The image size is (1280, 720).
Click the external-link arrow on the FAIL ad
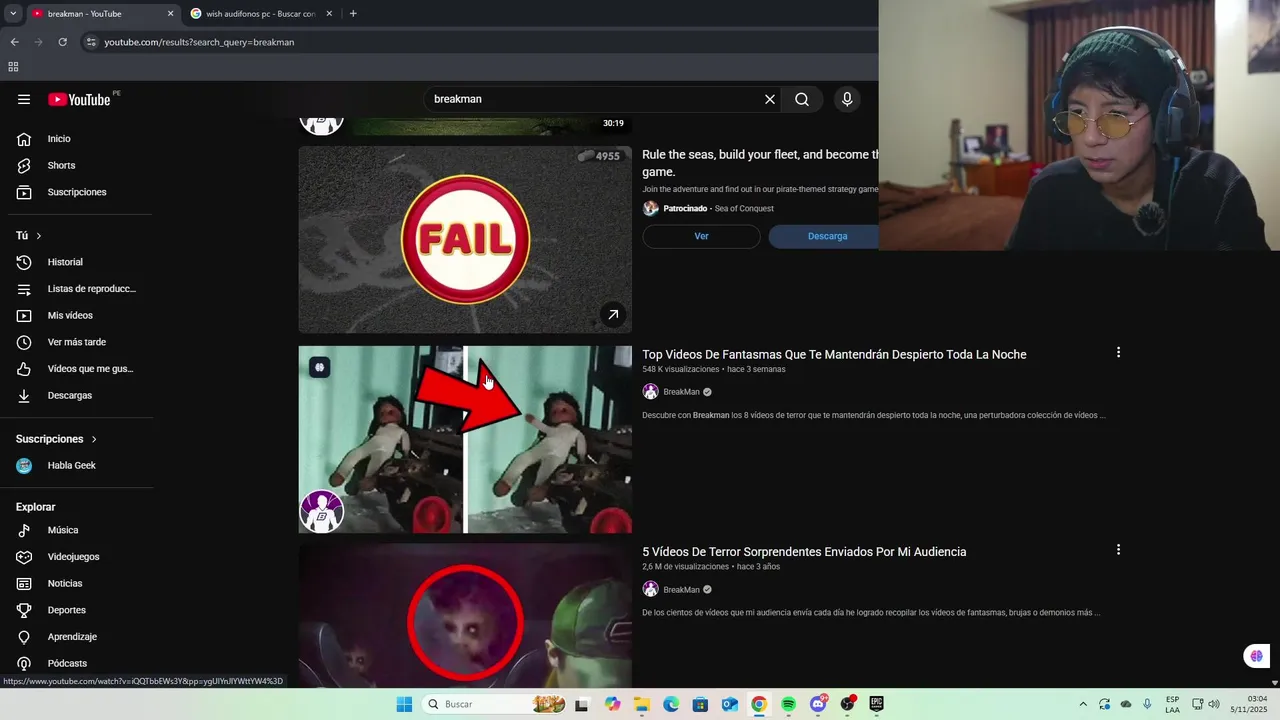[613, 314]
